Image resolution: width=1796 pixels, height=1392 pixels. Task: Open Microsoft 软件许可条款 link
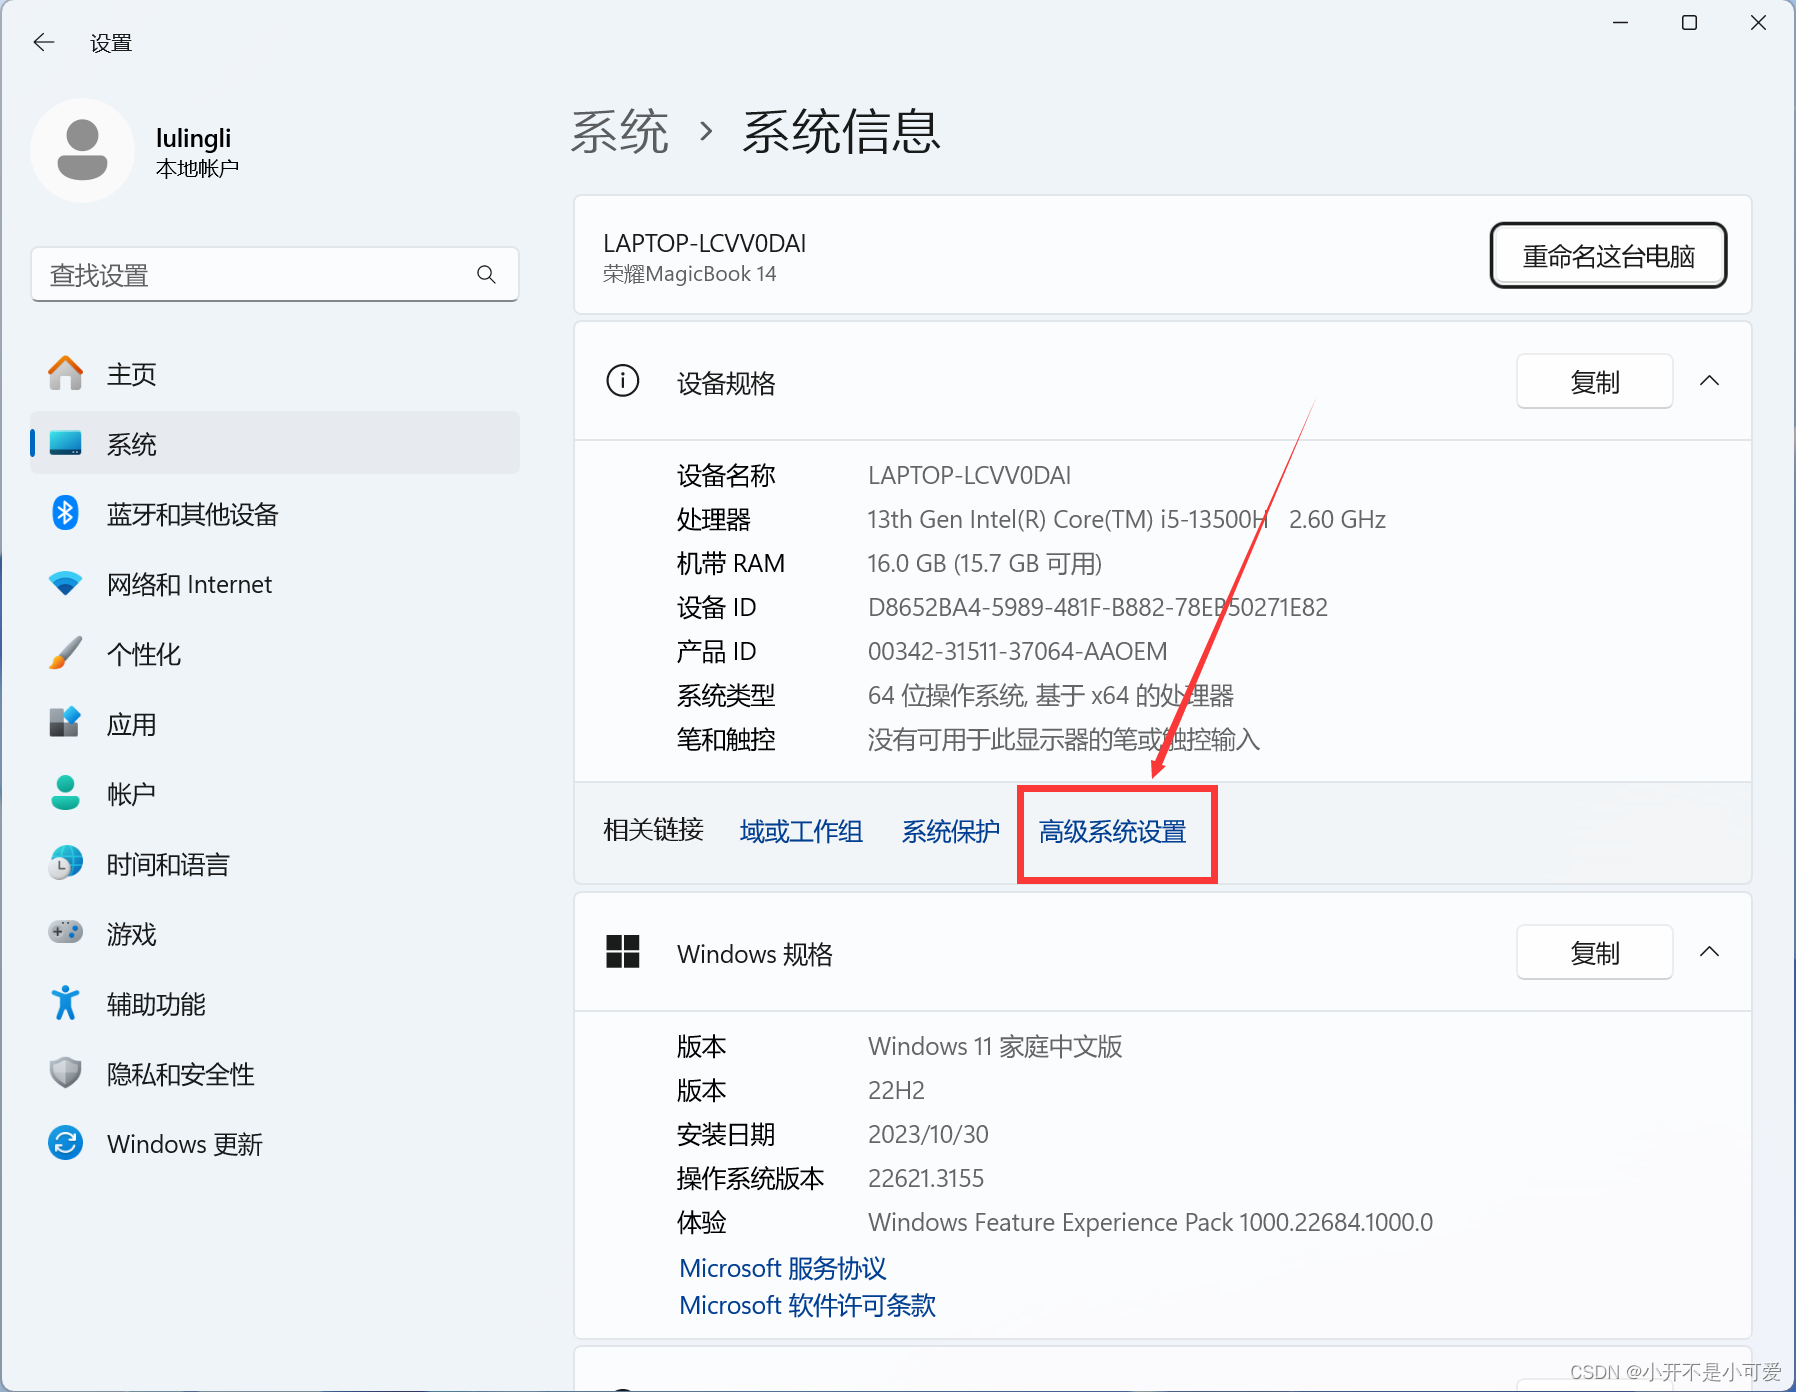point(808,1305)
